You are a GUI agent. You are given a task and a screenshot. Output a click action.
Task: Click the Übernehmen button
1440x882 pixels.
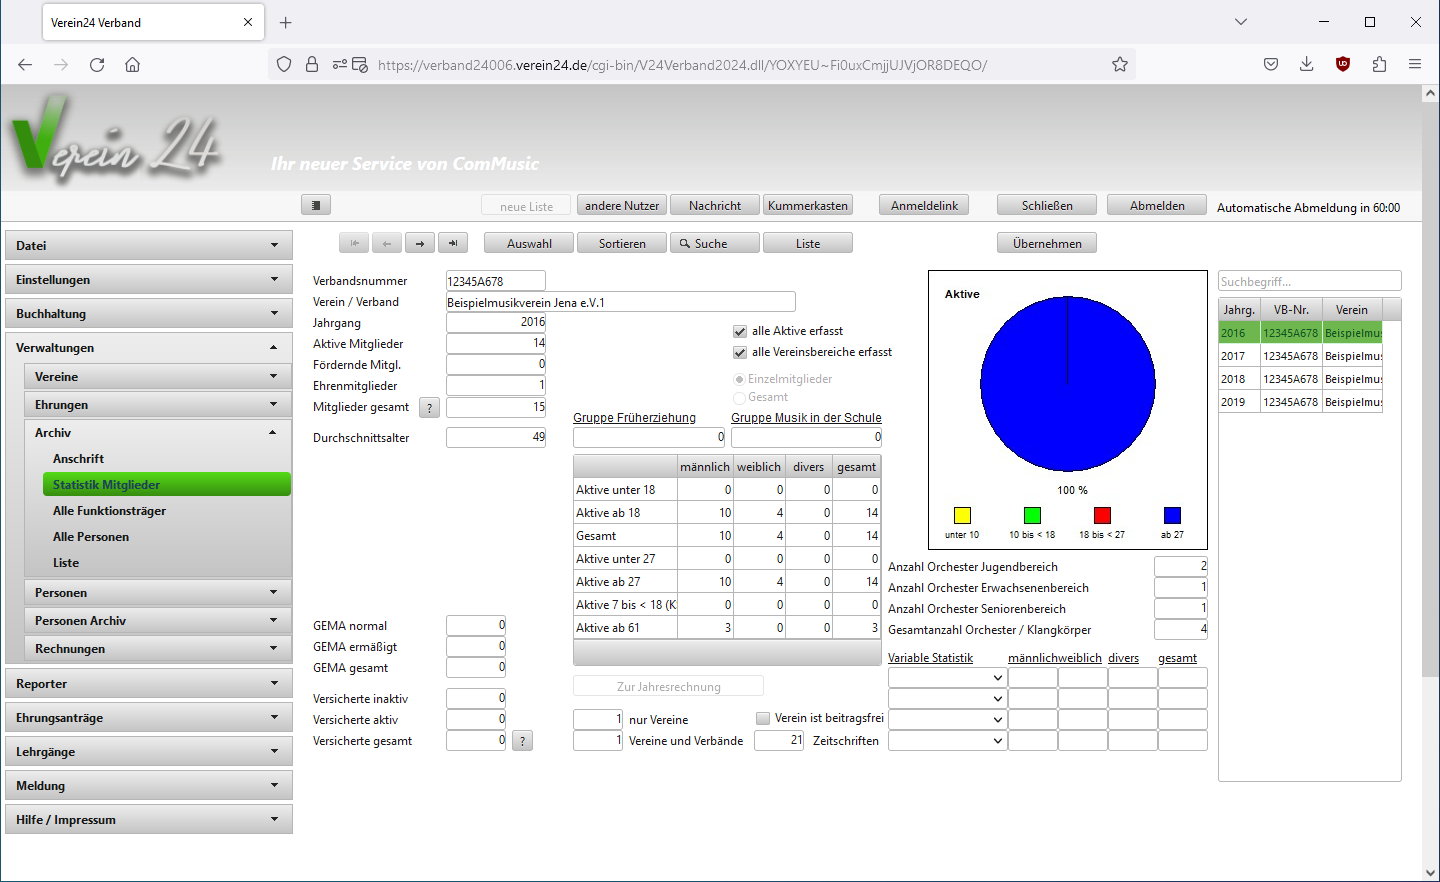point(1046,243)
